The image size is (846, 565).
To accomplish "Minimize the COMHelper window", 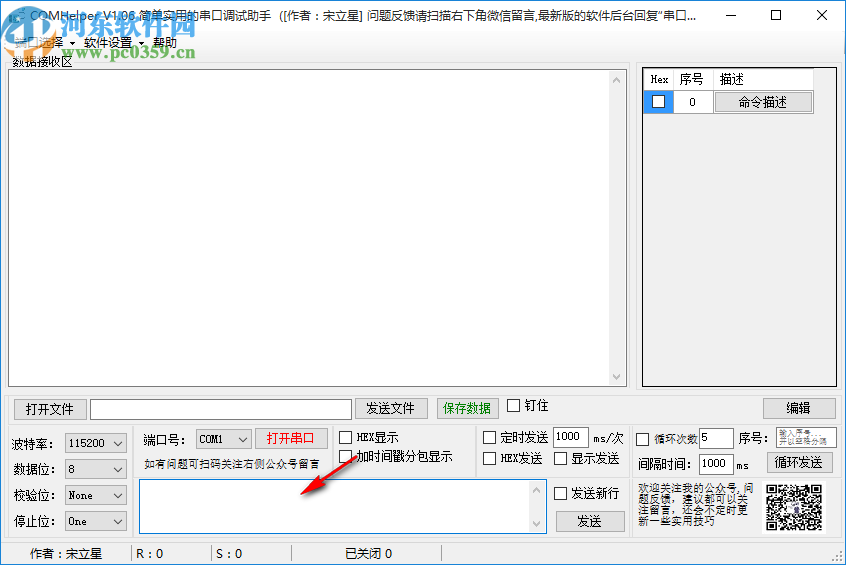I will click(731, 16).
